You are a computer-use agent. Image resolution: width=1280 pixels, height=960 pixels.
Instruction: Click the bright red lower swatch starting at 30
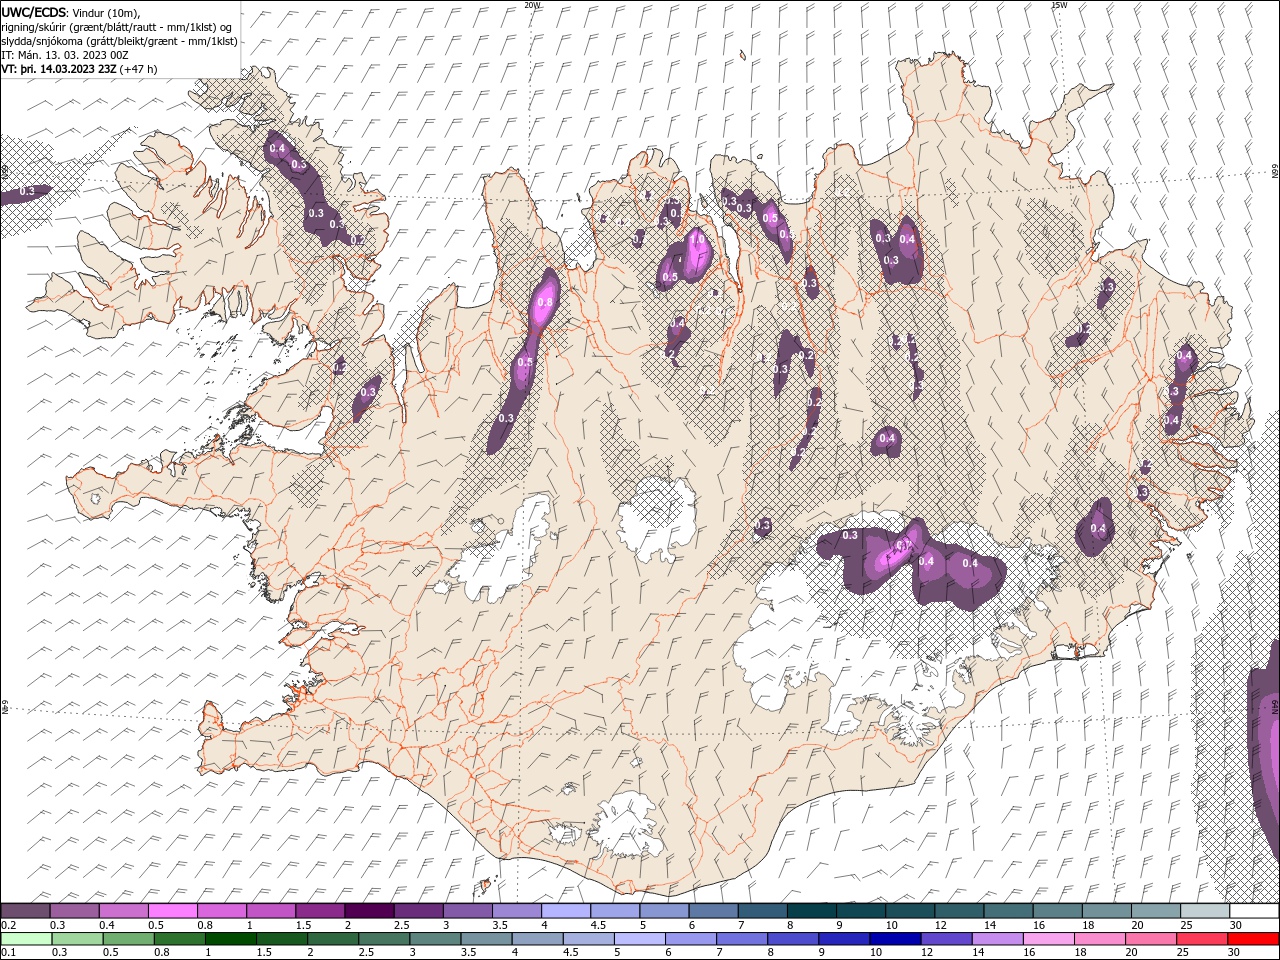[x=1253, y=939]
